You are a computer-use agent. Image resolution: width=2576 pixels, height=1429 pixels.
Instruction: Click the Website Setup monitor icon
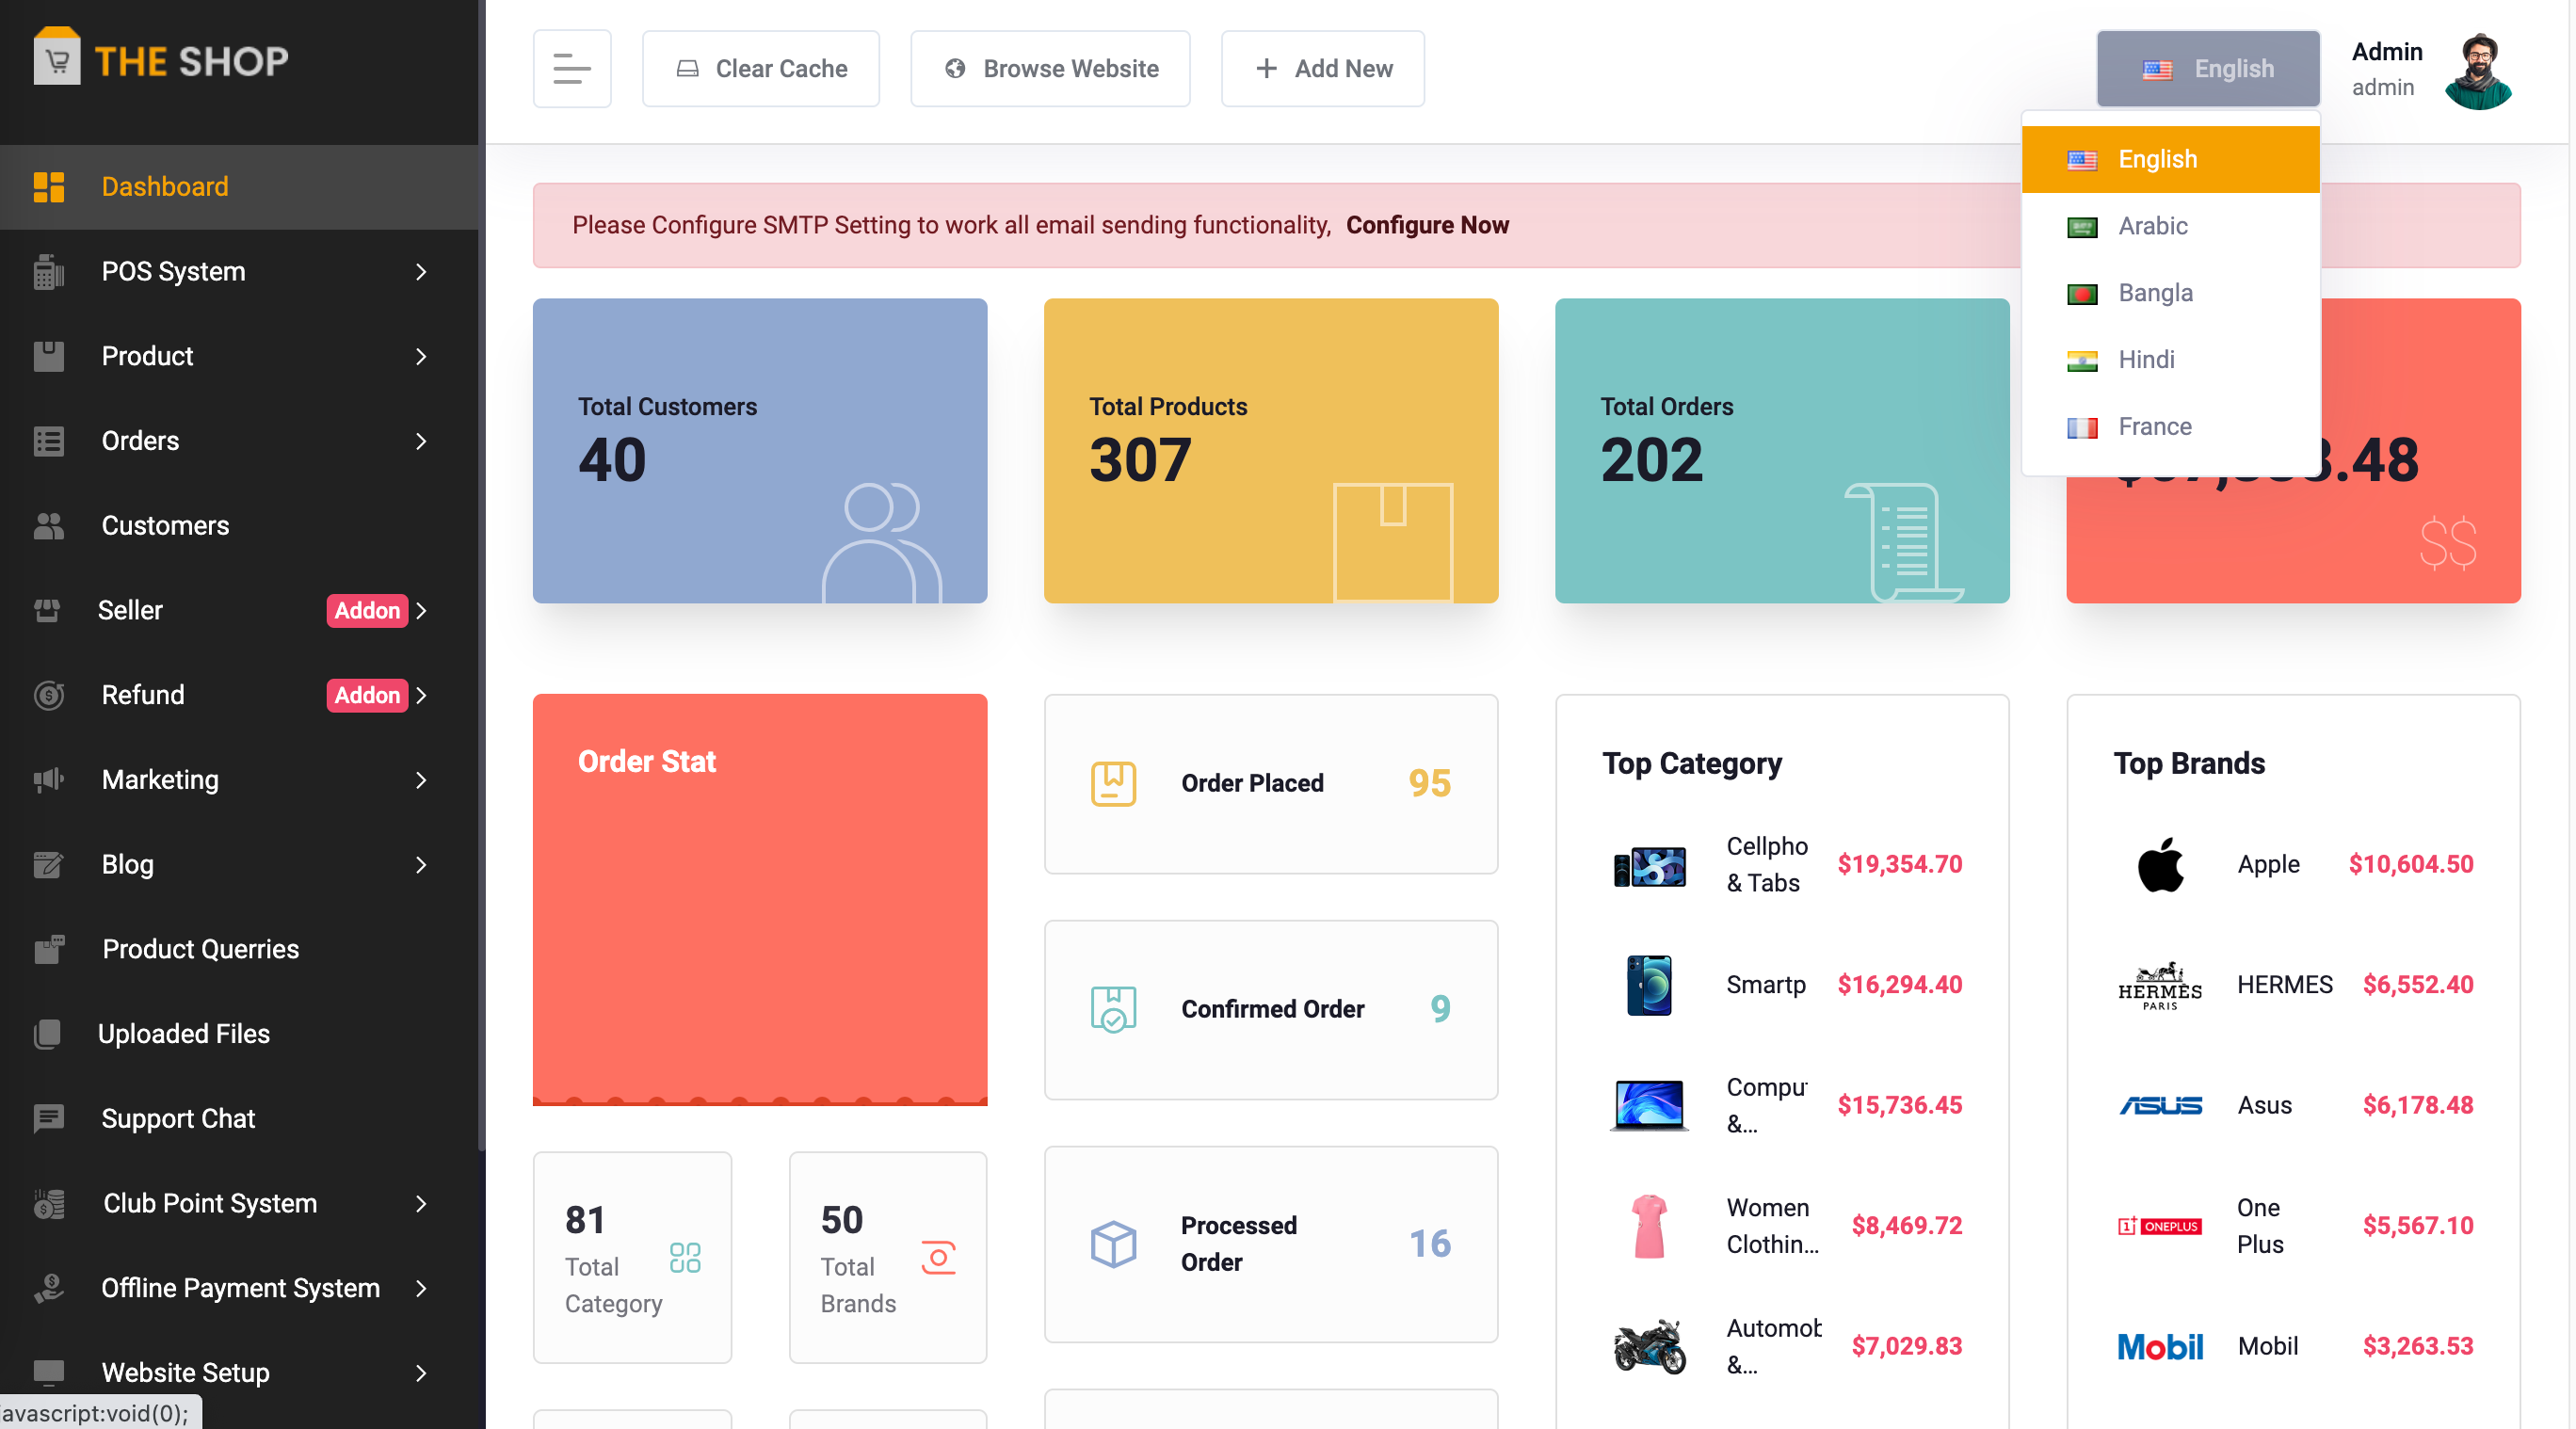coord(48,1372)
